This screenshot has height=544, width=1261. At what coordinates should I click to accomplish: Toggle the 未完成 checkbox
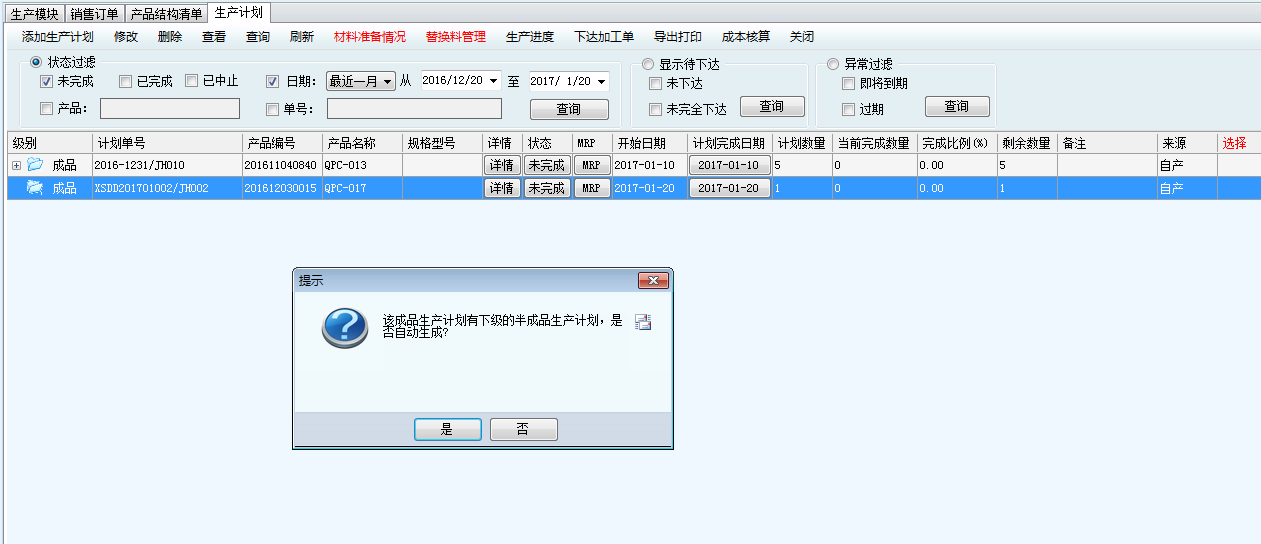(46, 82)
